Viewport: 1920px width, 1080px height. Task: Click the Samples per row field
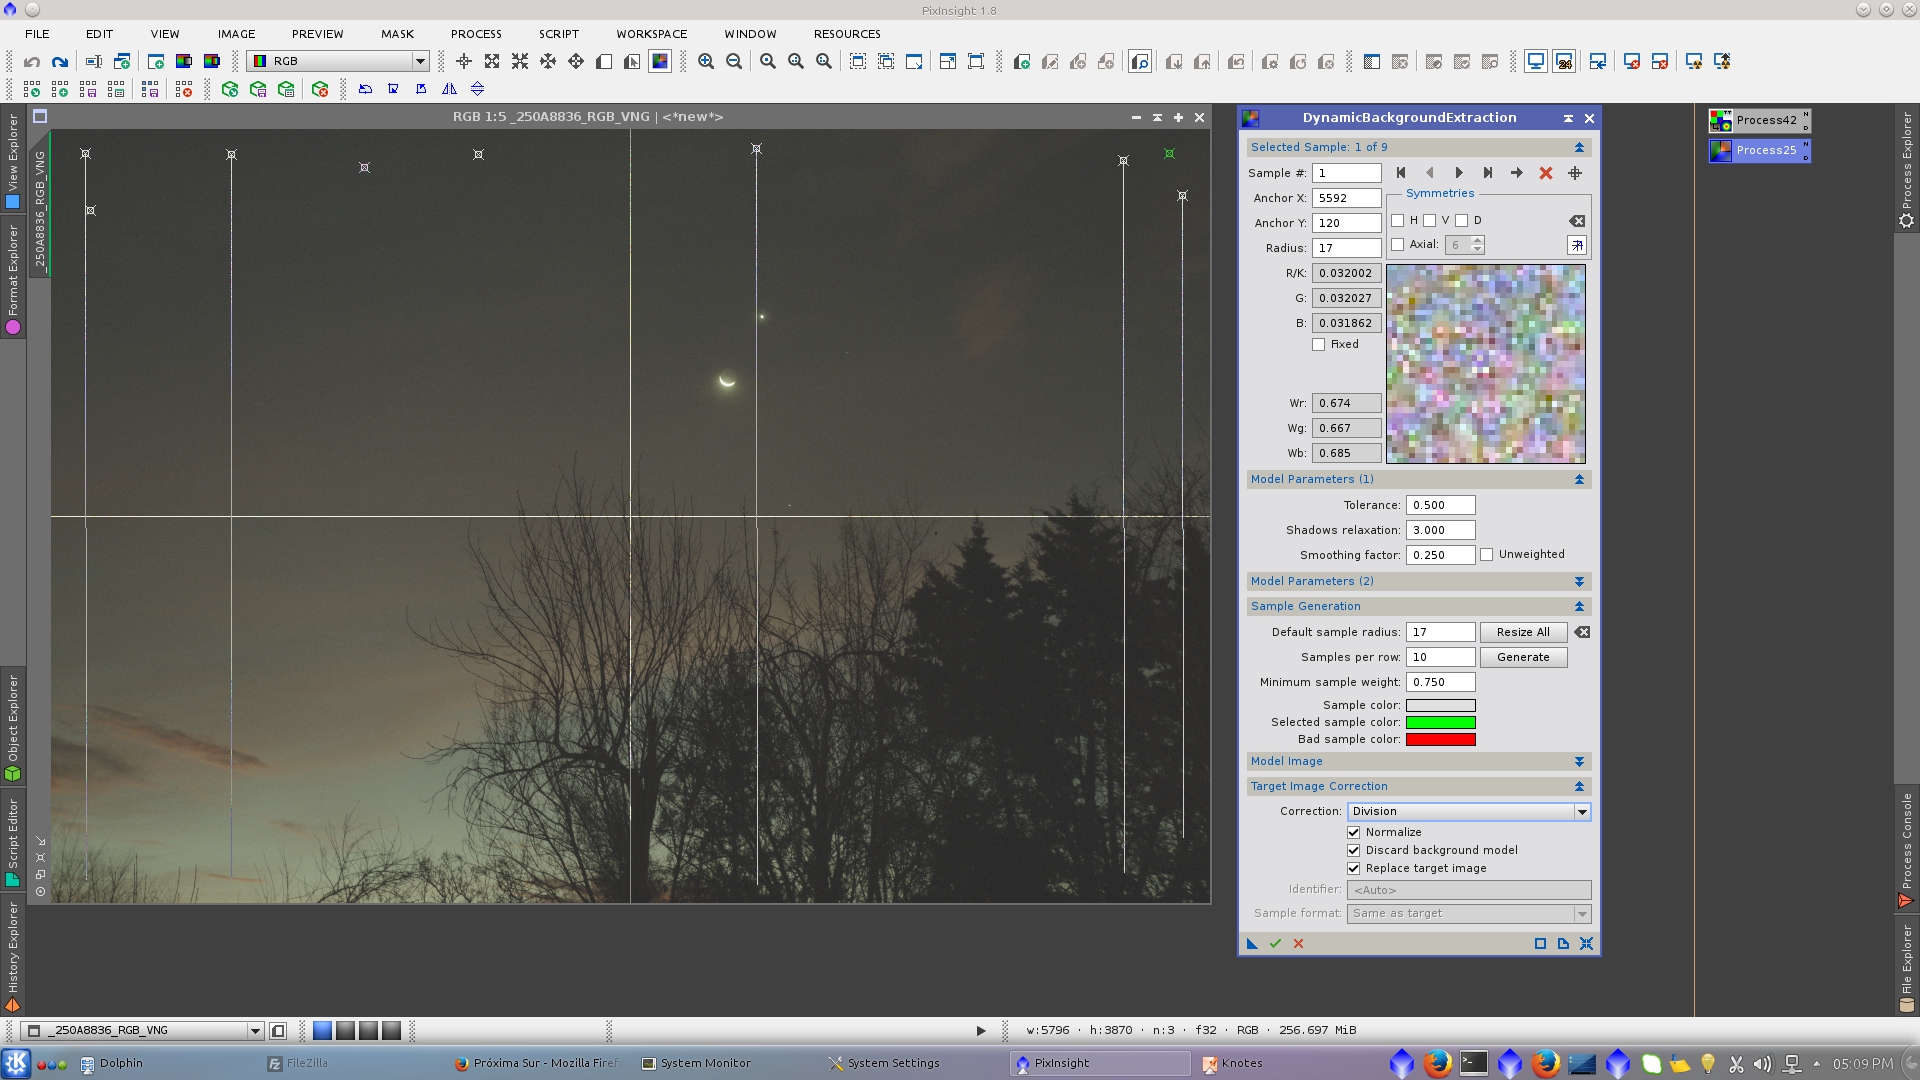coord(1441,657)
